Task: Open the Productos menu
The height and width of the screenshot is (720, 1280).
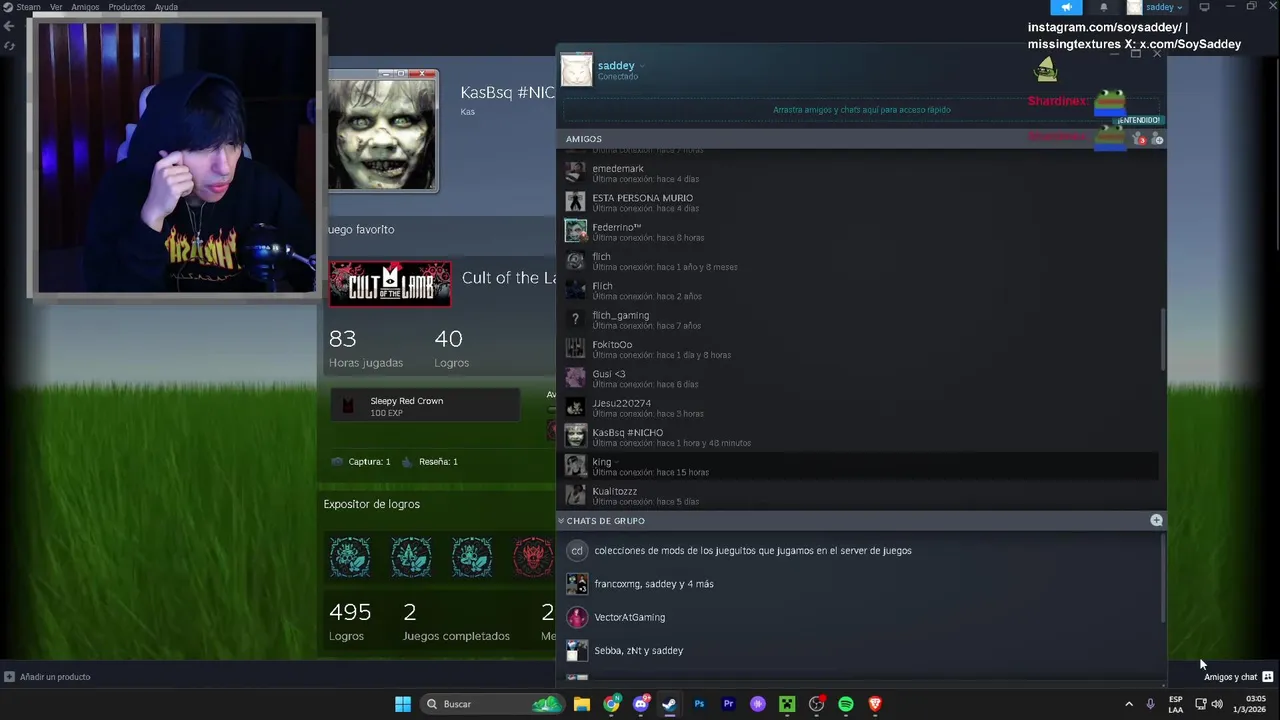Action: [x=127, y=7]
